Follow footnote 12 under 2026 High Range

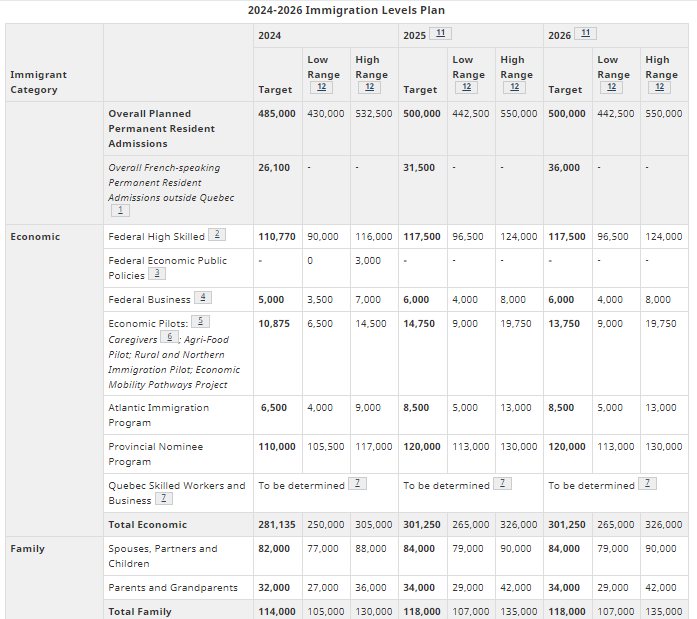tap(660, 88)
